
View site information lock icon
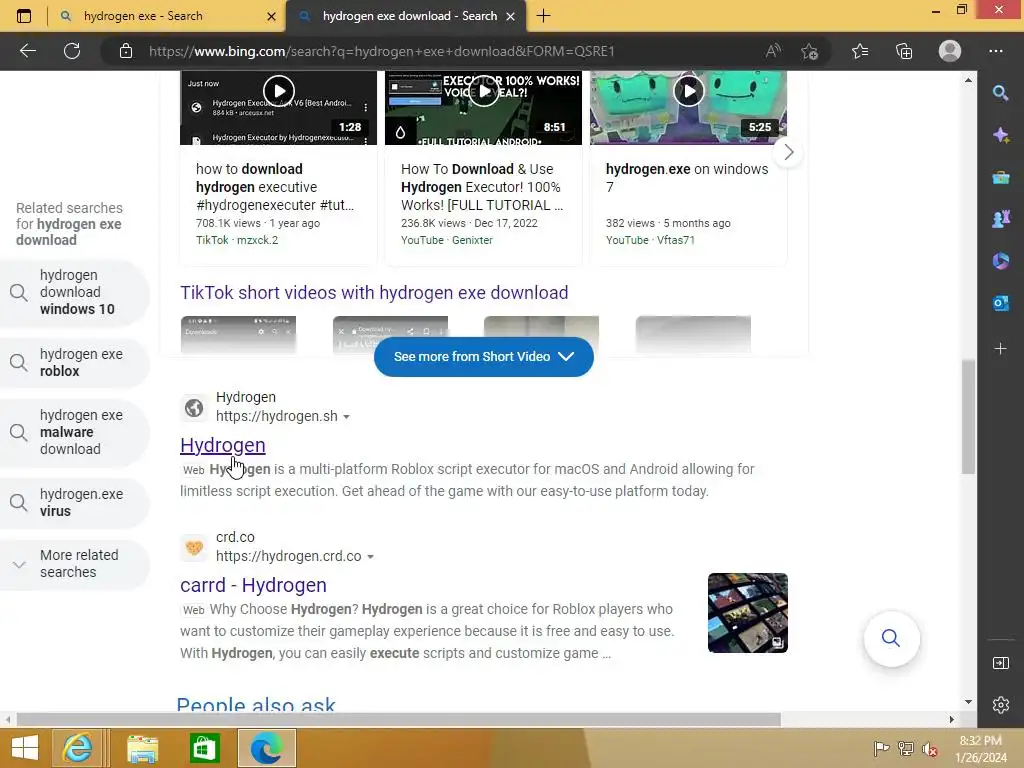125,51
